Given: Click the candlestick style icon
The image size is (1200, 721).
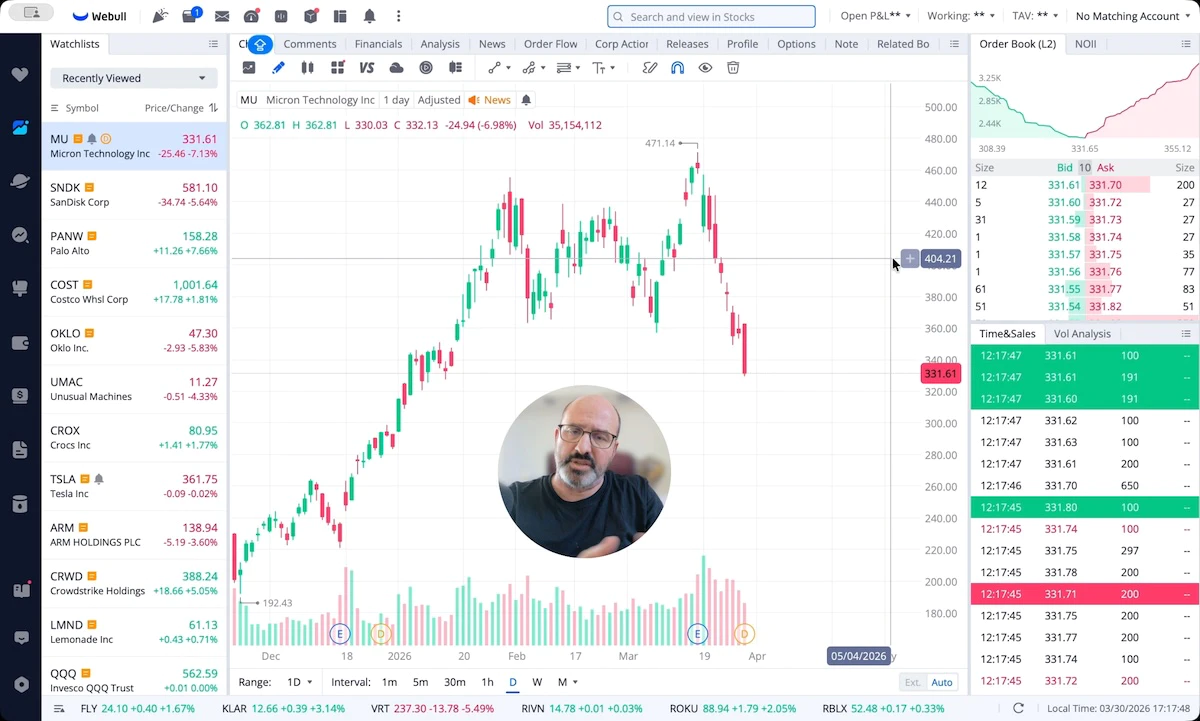Looking at the screenshot, I should coord(308,68).
